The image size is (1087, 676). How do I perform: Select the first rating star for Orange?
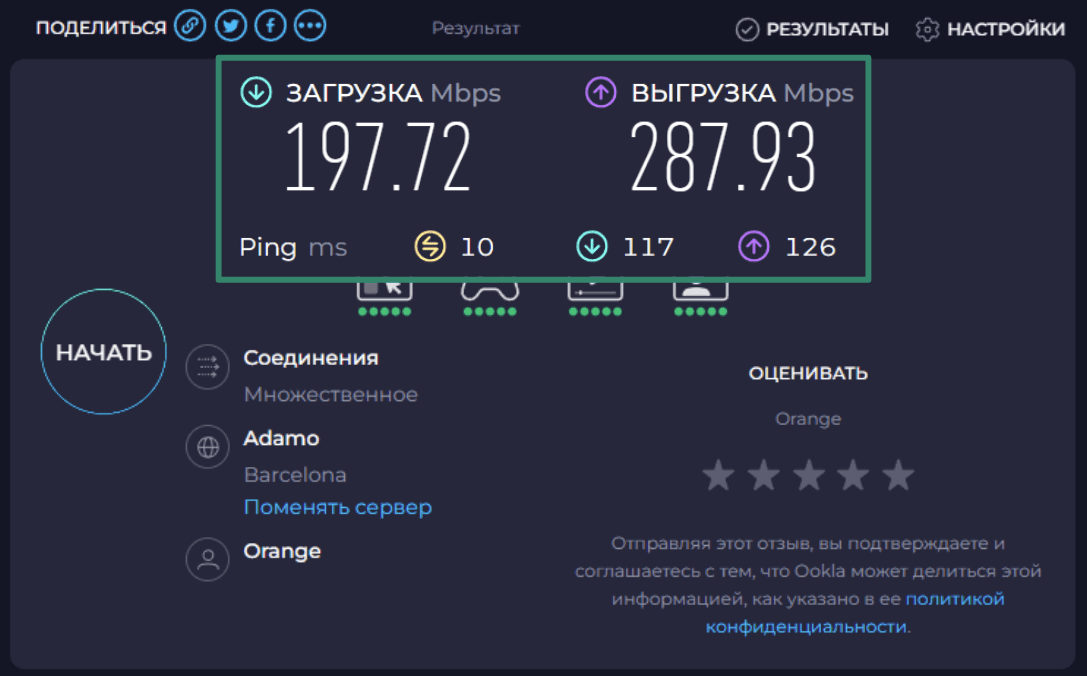click(719, 475)
